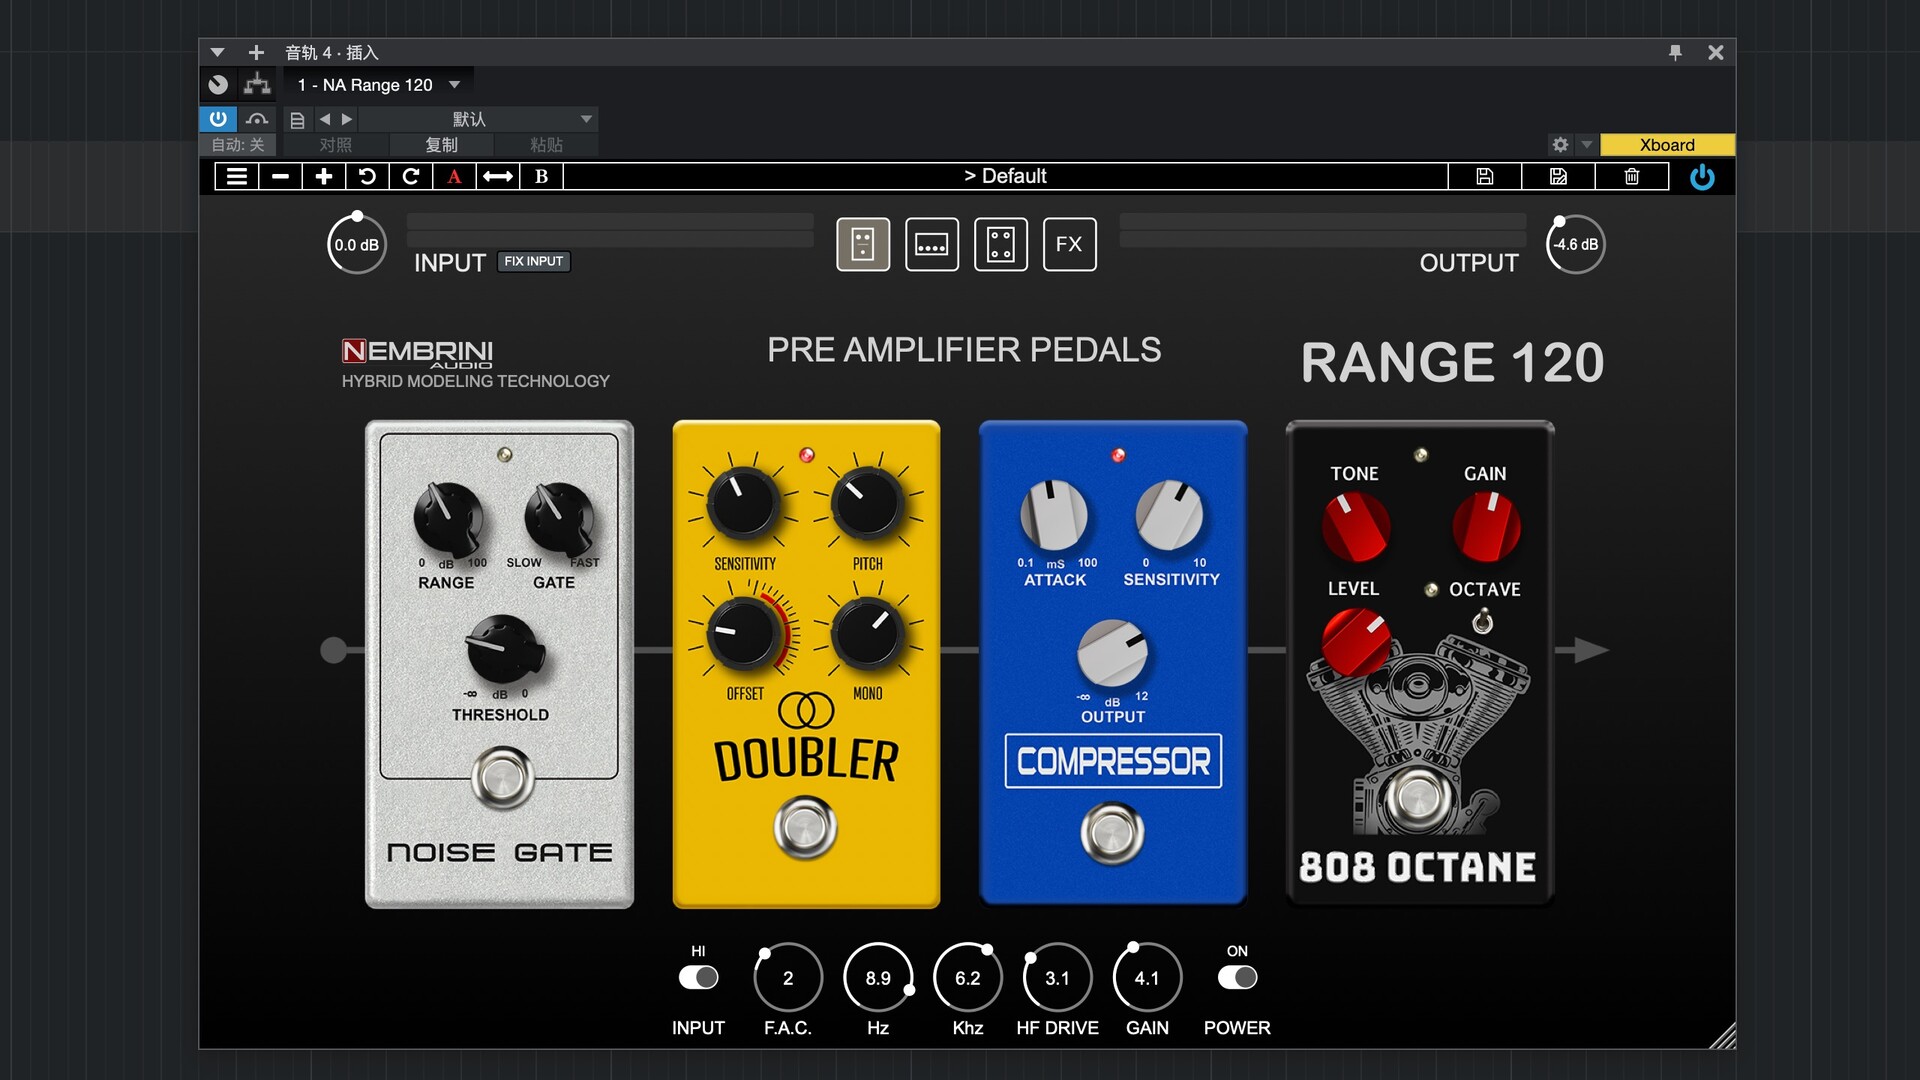The width and height of the screenshot is (1920, 1080).
Task: Toggle host plugin bypass power button
Action: pos(218,119)
